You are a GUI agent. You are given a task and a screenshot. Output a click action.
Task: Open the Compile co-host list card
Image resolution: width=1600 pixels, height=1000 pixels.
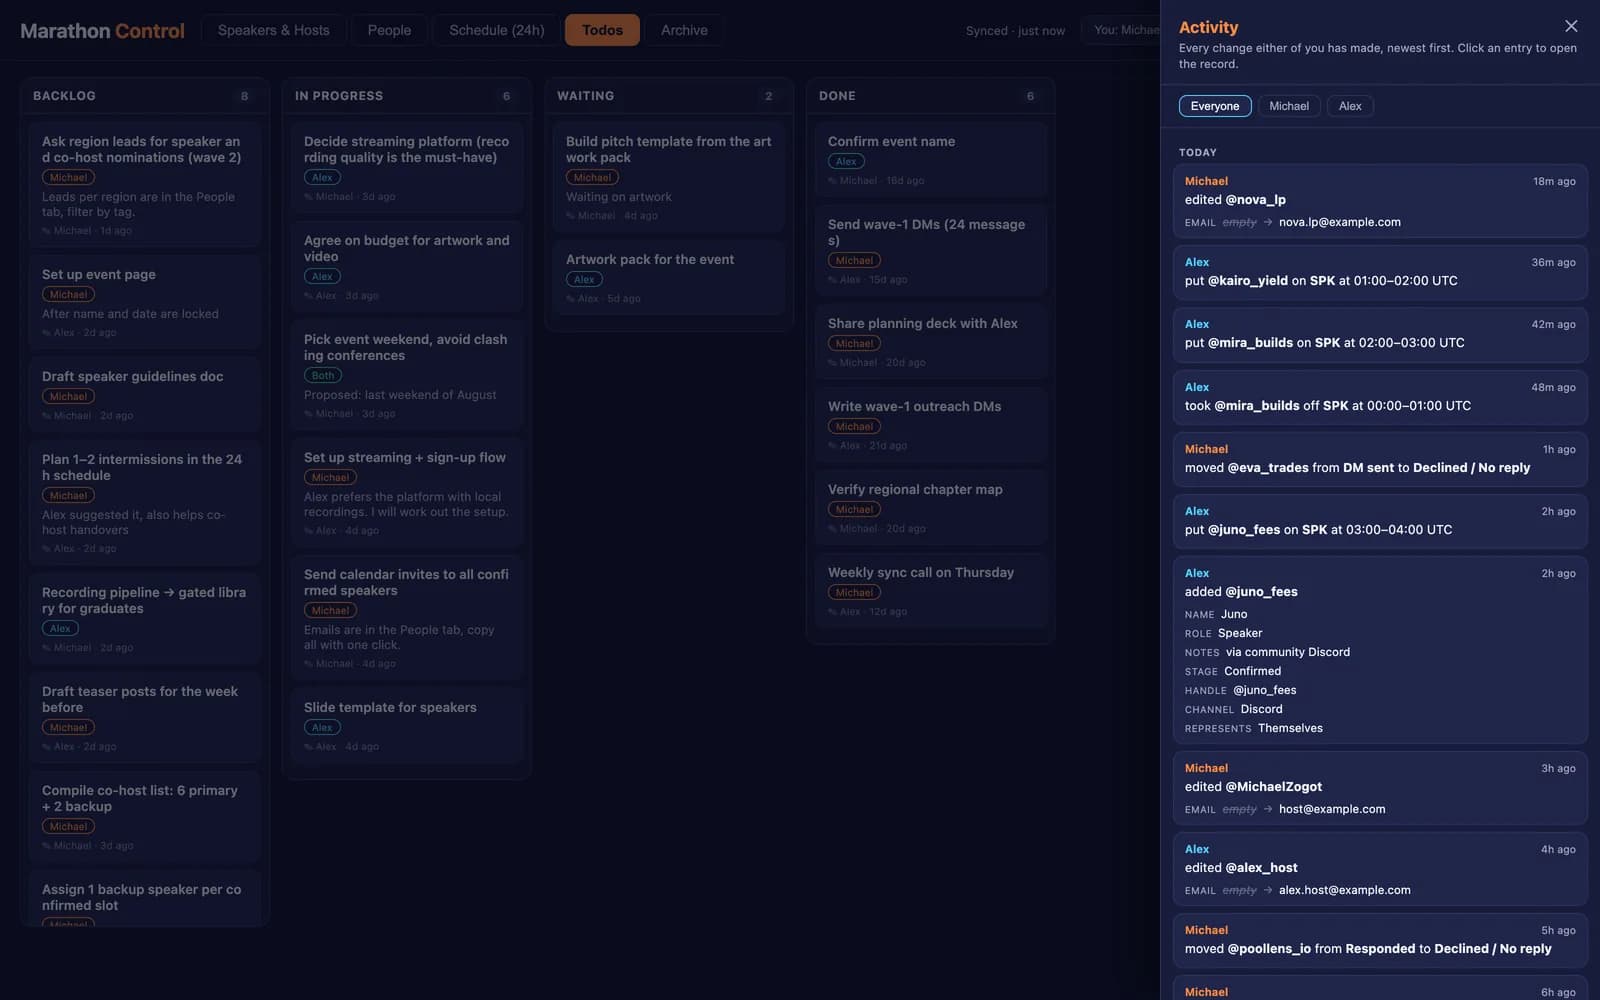[x=145, y=817]
